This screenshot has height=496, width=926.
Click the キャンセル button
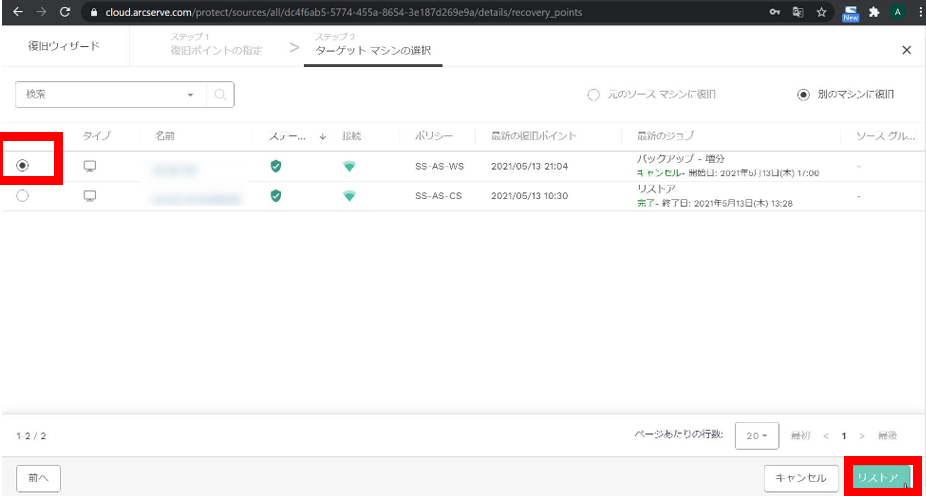801,478
